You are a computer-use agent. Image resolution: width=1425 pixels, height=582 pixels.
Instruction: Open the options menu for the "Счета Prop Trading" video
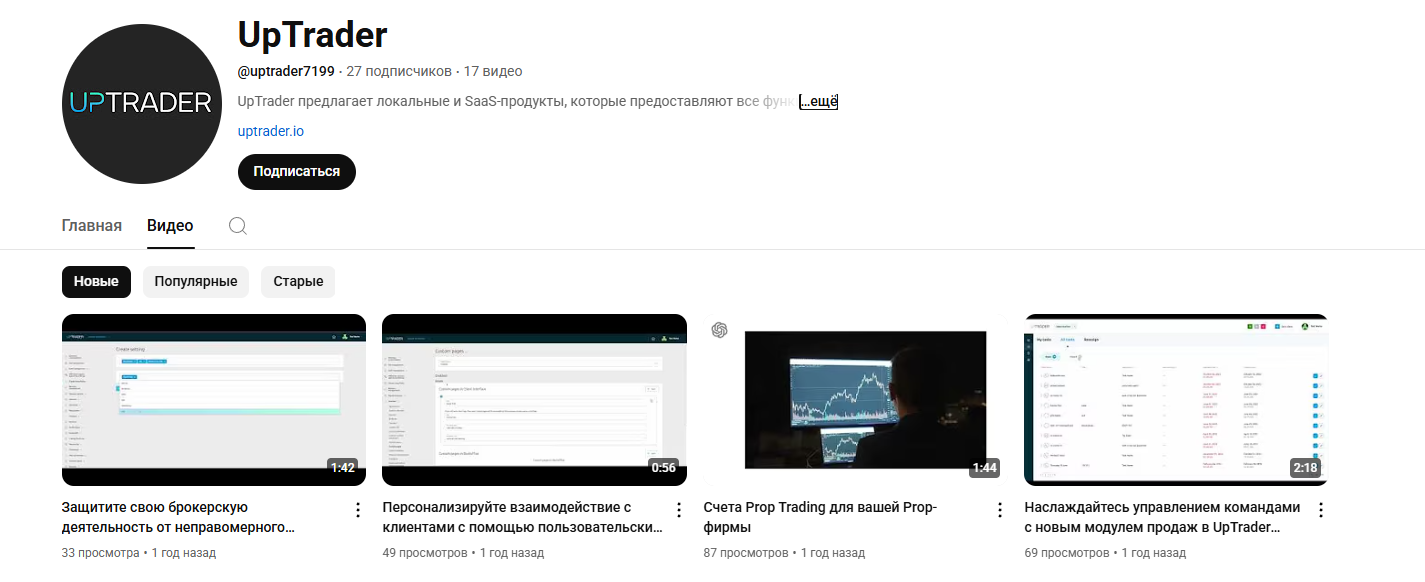[x=1000, y=510]
